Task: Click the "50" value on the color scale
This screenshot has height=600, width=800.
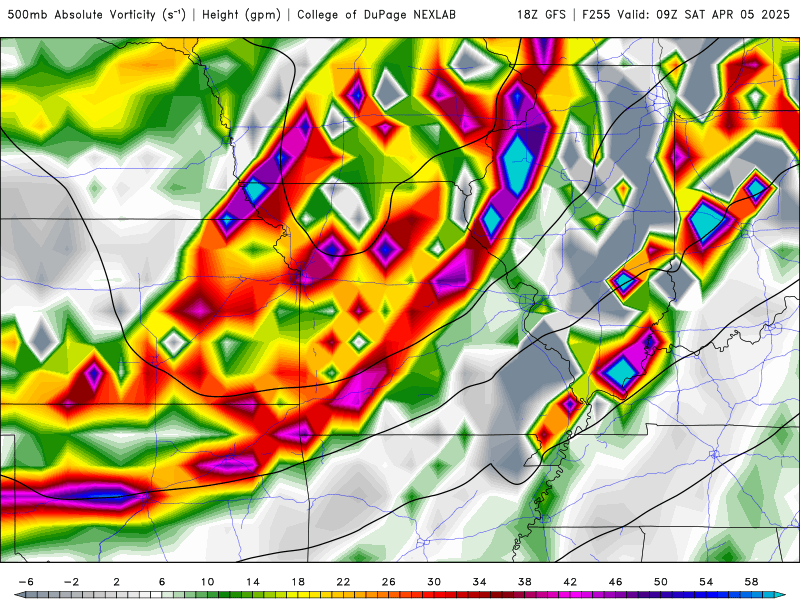Action: [661, 582]
